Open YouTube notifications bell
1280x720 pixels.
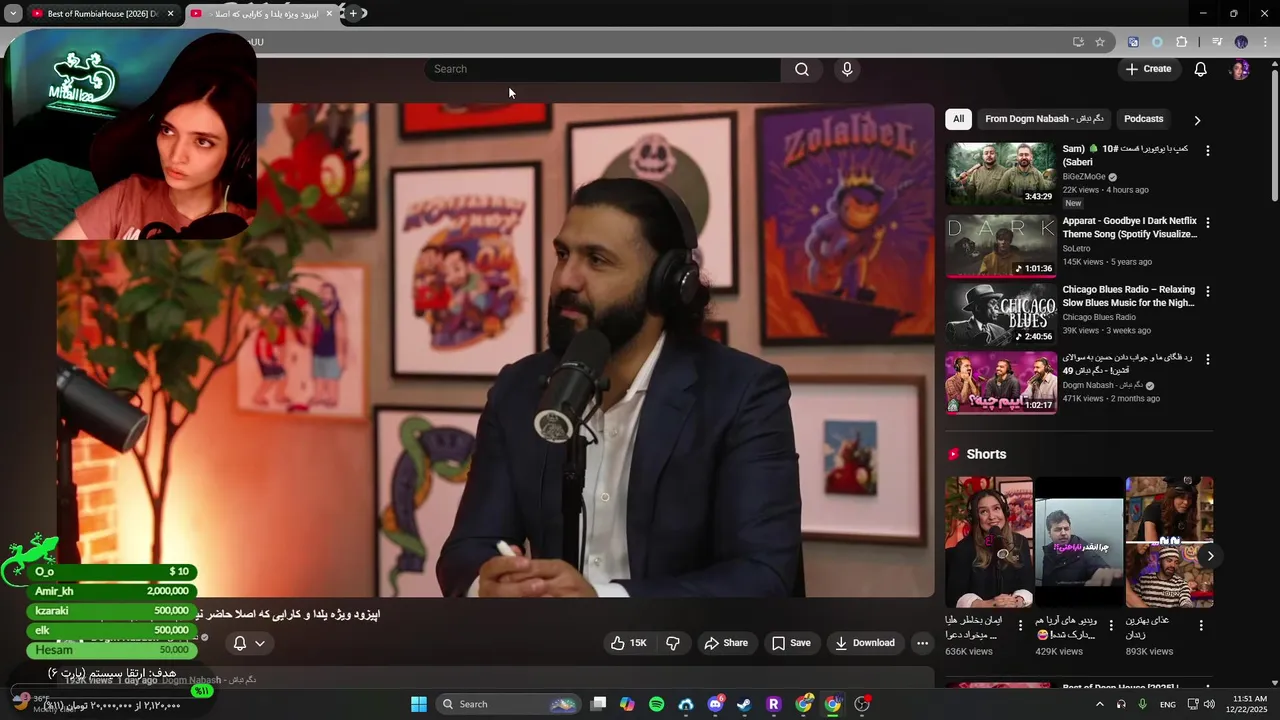coord(1201,69)
